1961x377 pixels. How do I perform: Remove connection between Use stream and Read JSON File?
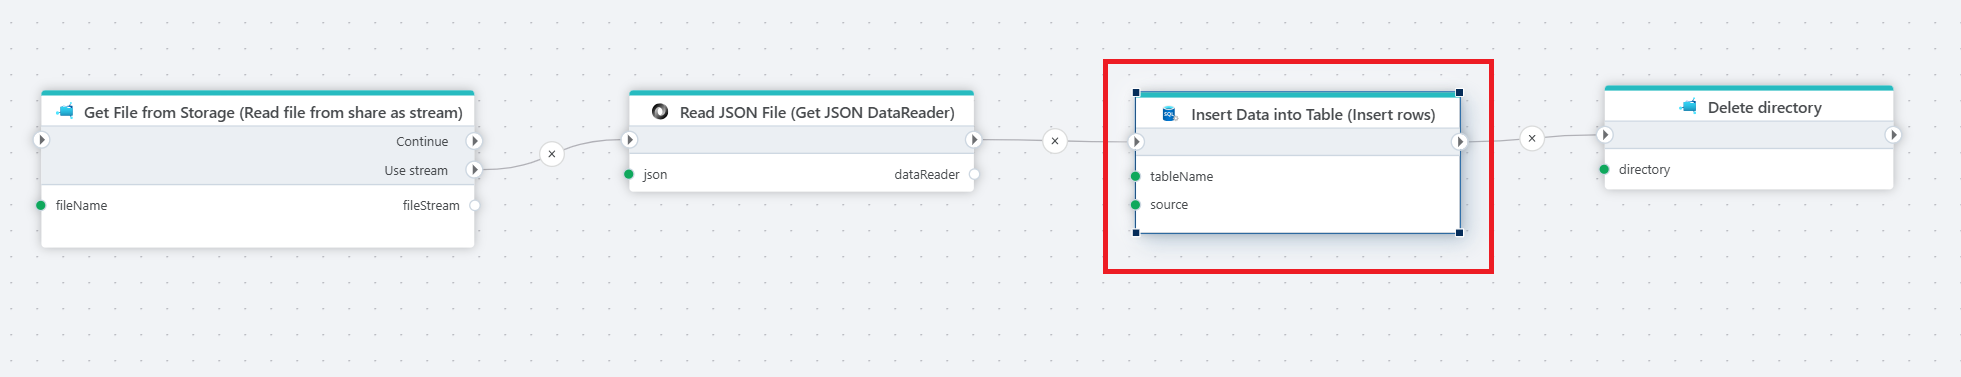(x=551, y=154)
